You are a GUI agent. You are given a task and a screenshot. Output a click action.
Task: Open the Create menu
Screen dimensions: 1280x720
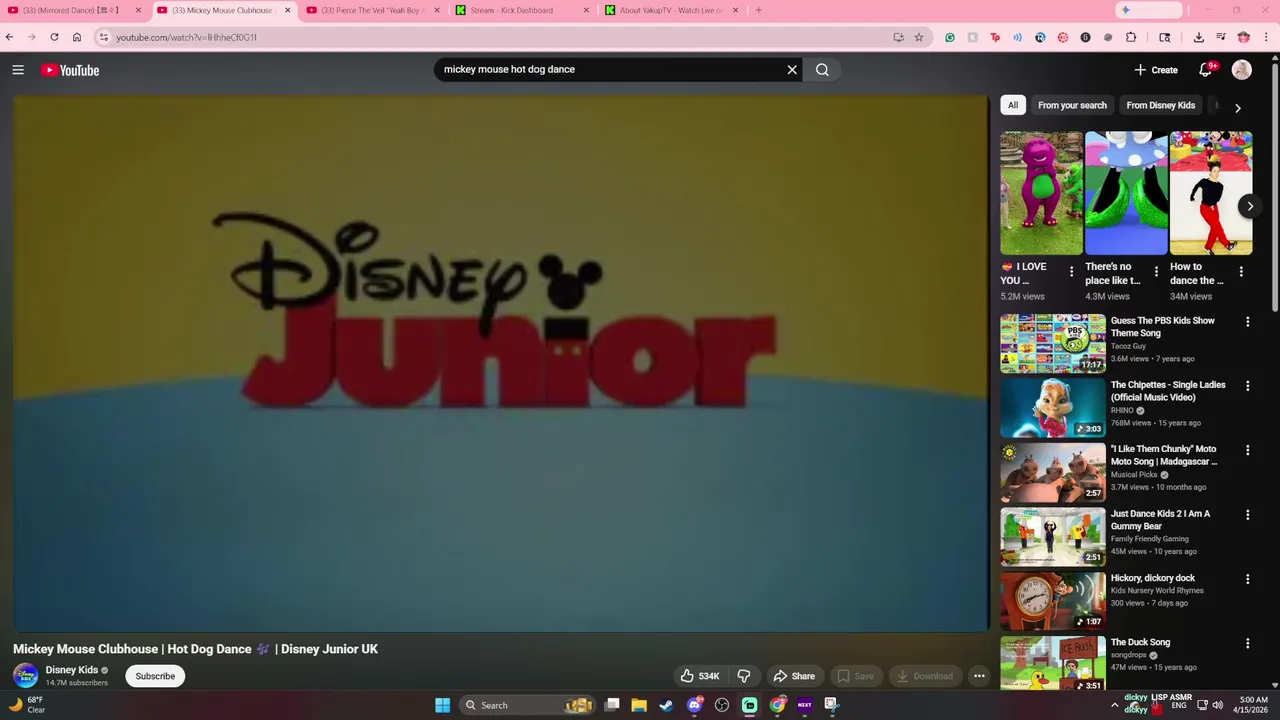pos(1156,70)
